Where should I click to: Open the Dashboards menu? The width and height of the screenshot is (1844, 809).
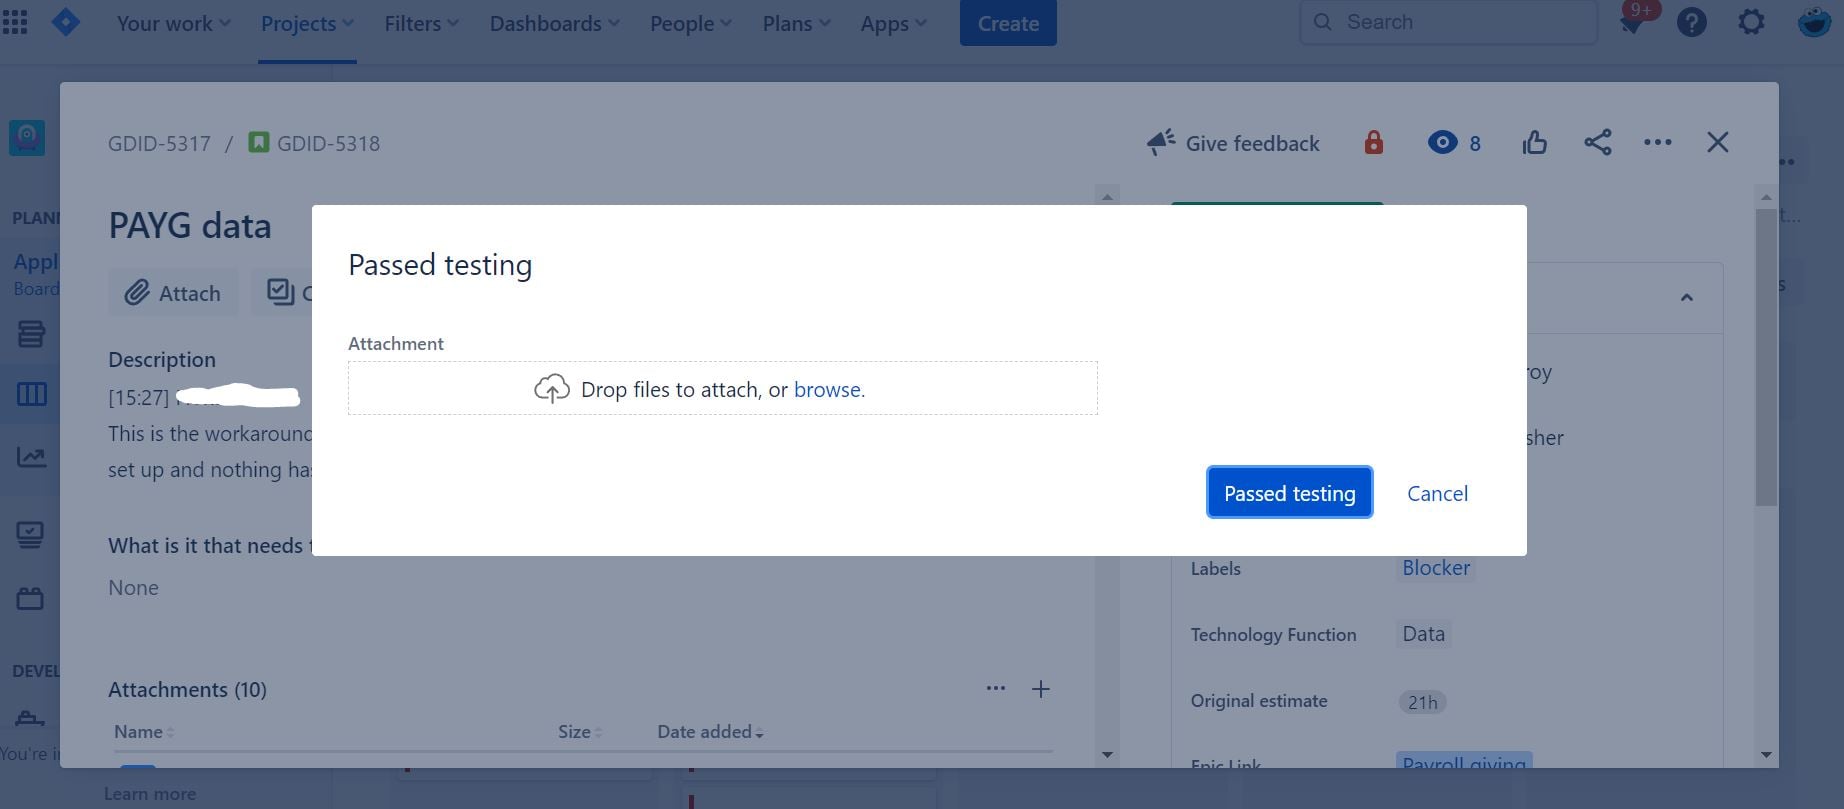554,23
